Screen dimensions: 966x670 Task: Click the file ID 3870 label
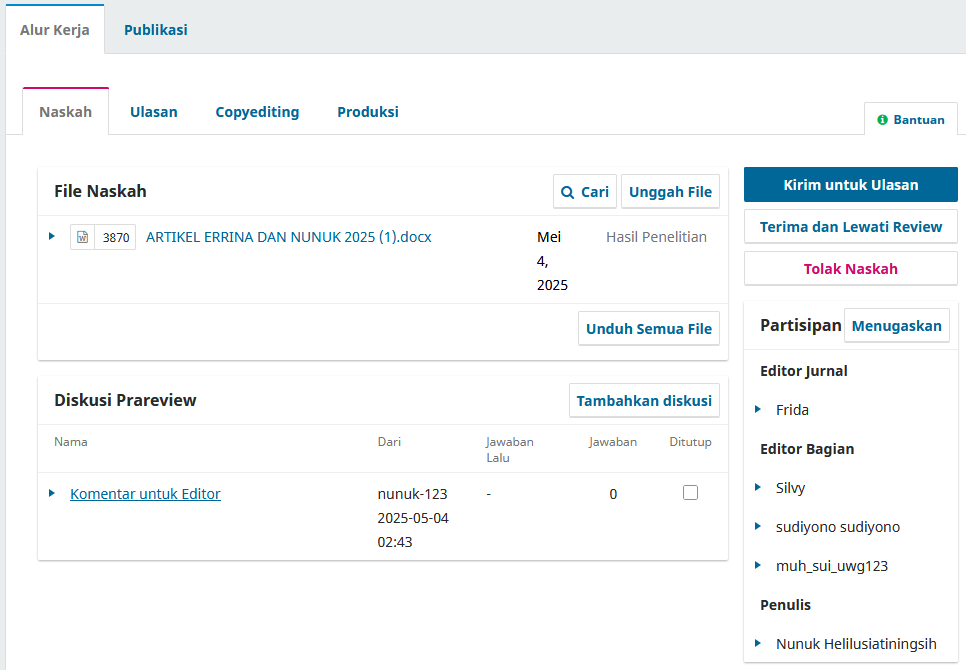tap(116, 238)
